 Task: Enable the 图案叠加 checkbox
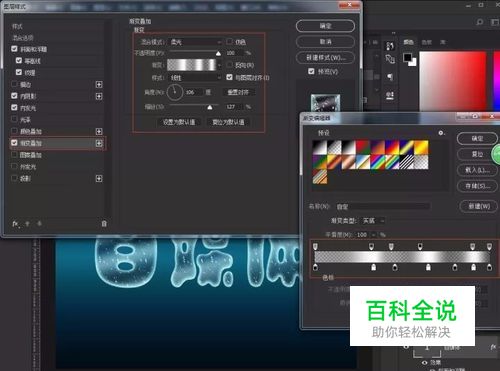[x=14, y=155]
